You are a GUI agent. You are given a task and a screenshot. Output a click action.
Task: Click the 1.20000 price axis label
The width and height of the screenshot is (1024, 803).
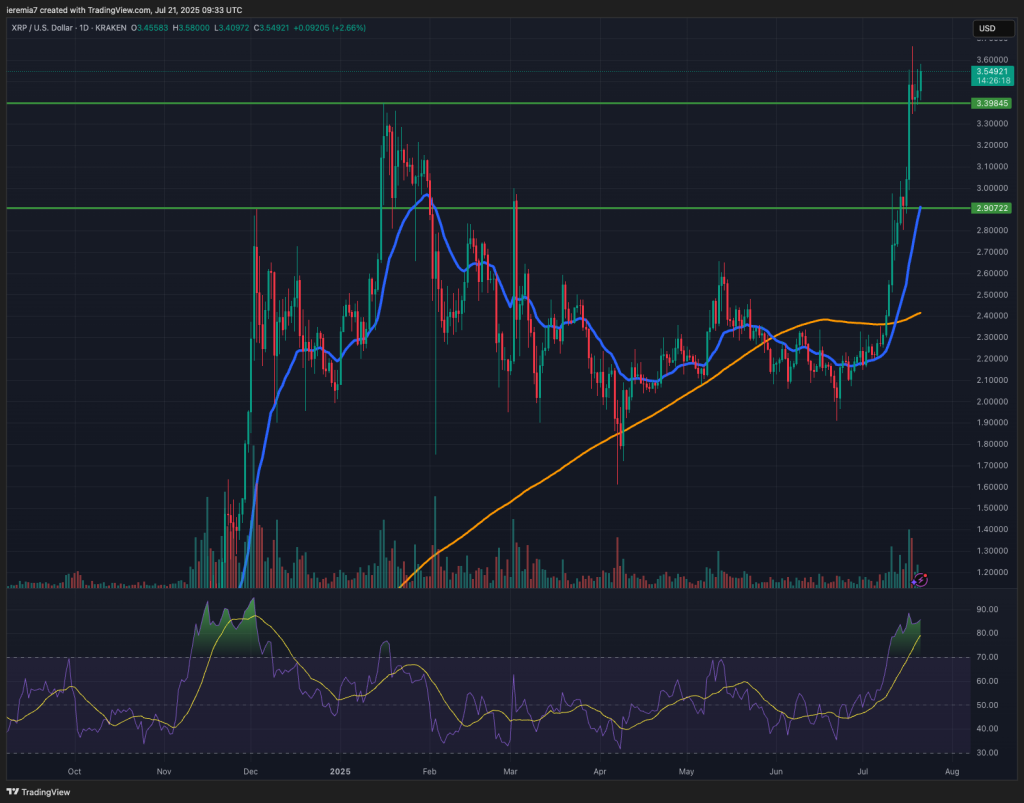[992, 572]
